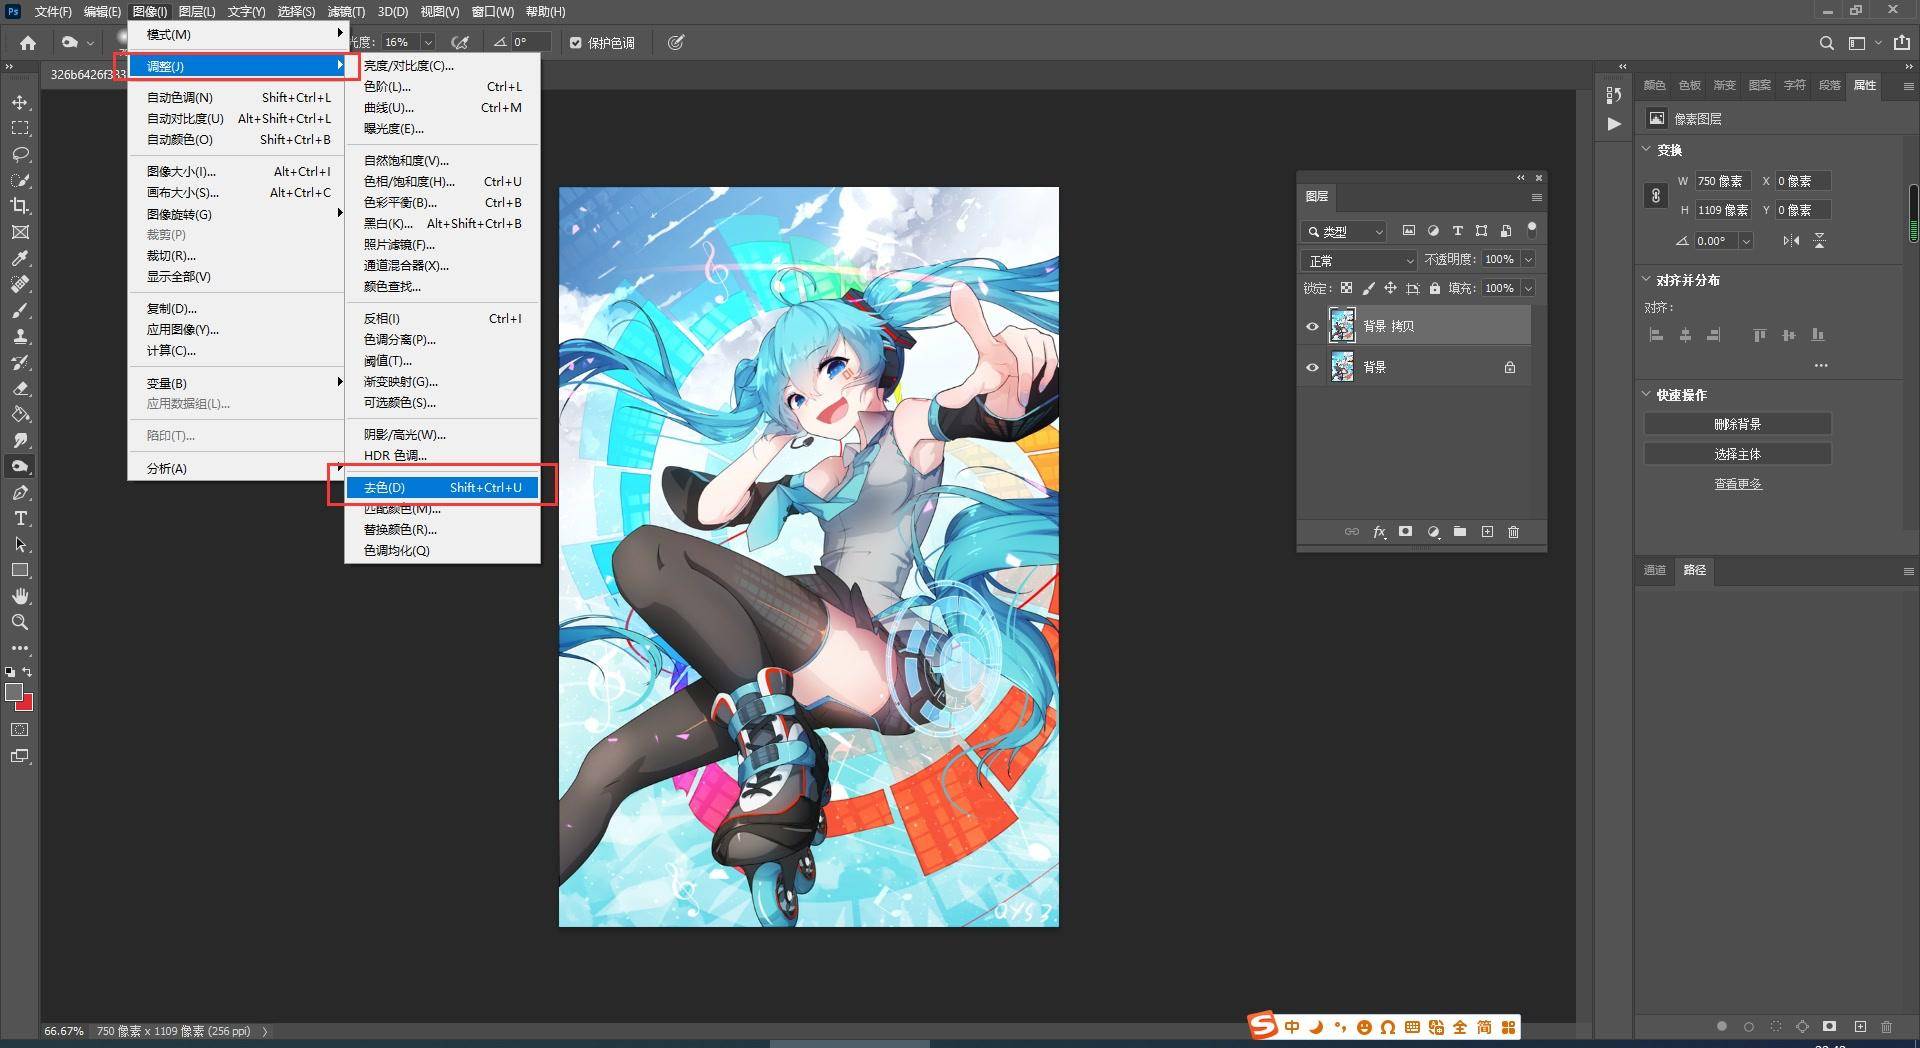Switch to the 路径 tab
Screen dimensions: 1920x1048
point(1695,570)
